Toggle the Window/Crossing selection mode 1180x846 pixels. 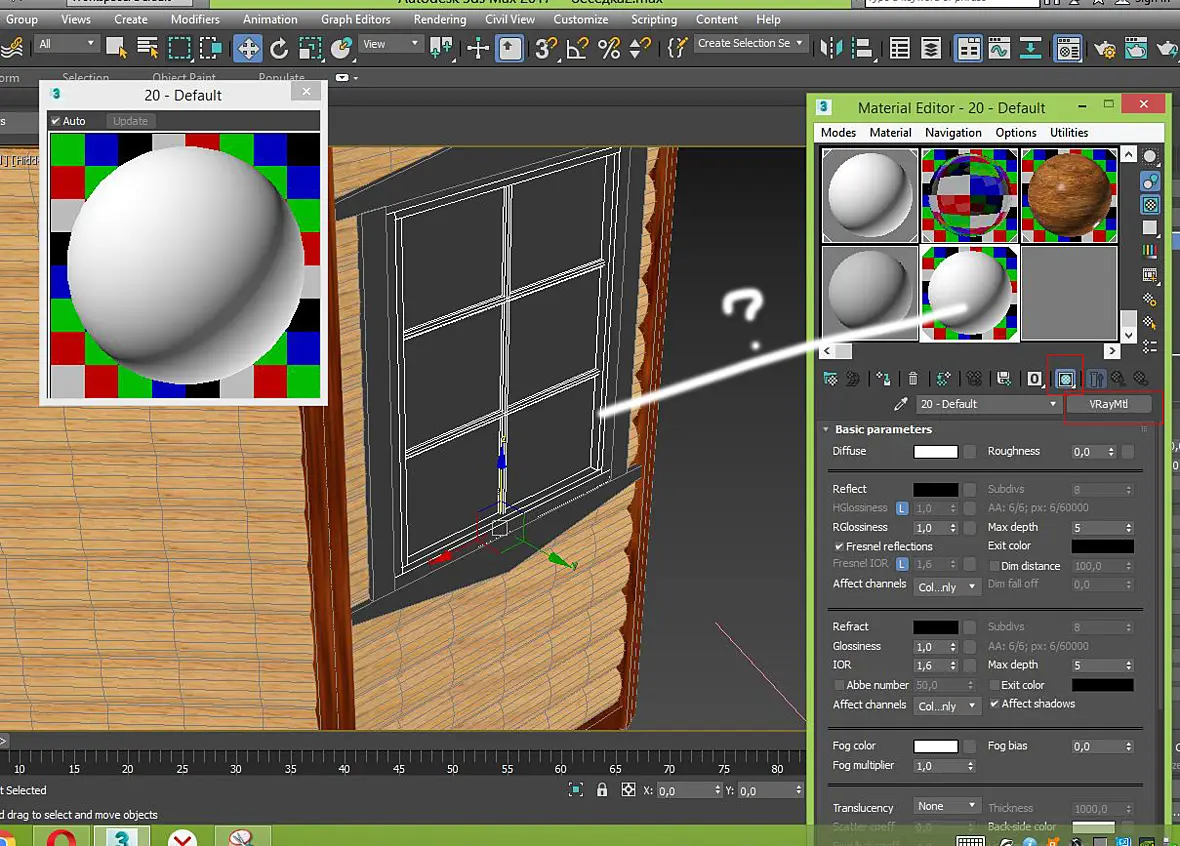[210, 48]
